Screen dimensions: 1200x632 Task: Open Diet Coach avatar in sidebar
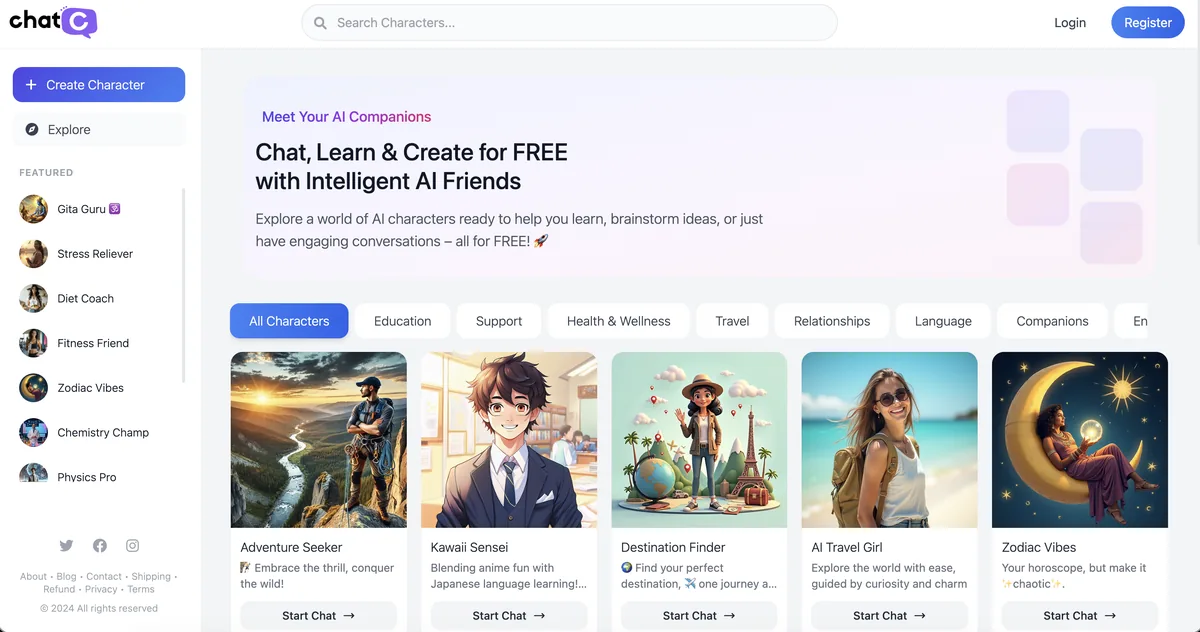(x=33, y=298)
